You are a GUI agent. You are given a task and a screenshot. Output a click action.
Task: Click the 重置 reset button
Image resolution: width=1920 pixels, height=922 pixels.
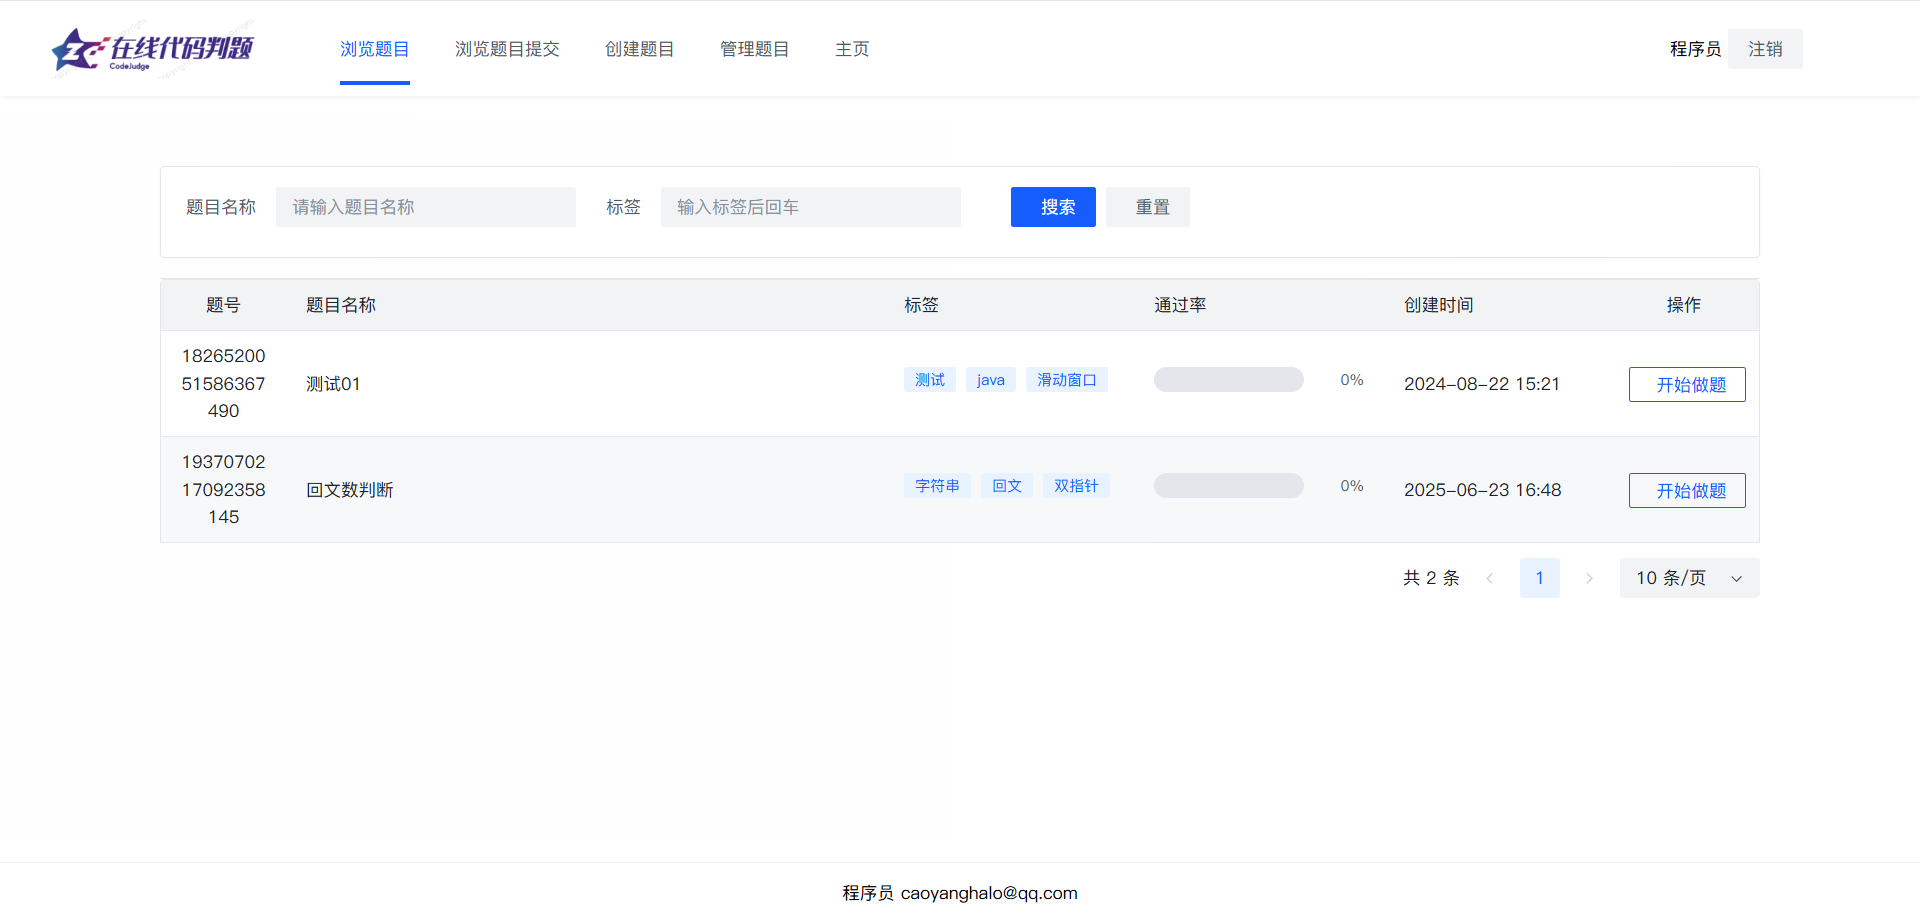click(1148, 207)
